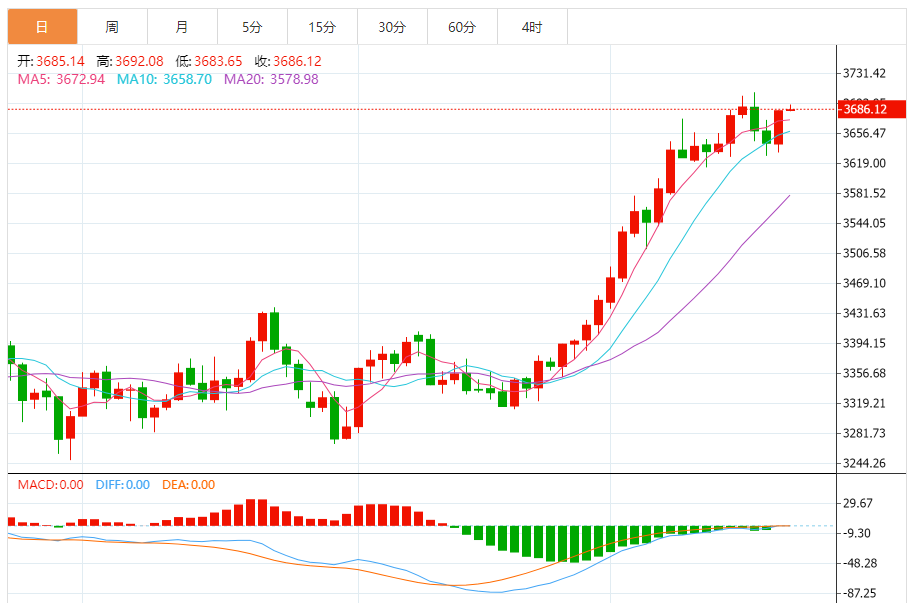Switch to the 60分 timeframe tab
This screenshot has height=603, width=913.
click(x=462, y=27)
